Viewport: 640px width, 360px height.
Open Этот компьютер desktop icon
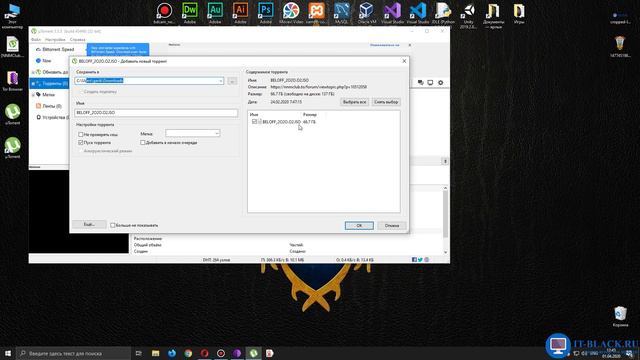(x=12, y=16)
